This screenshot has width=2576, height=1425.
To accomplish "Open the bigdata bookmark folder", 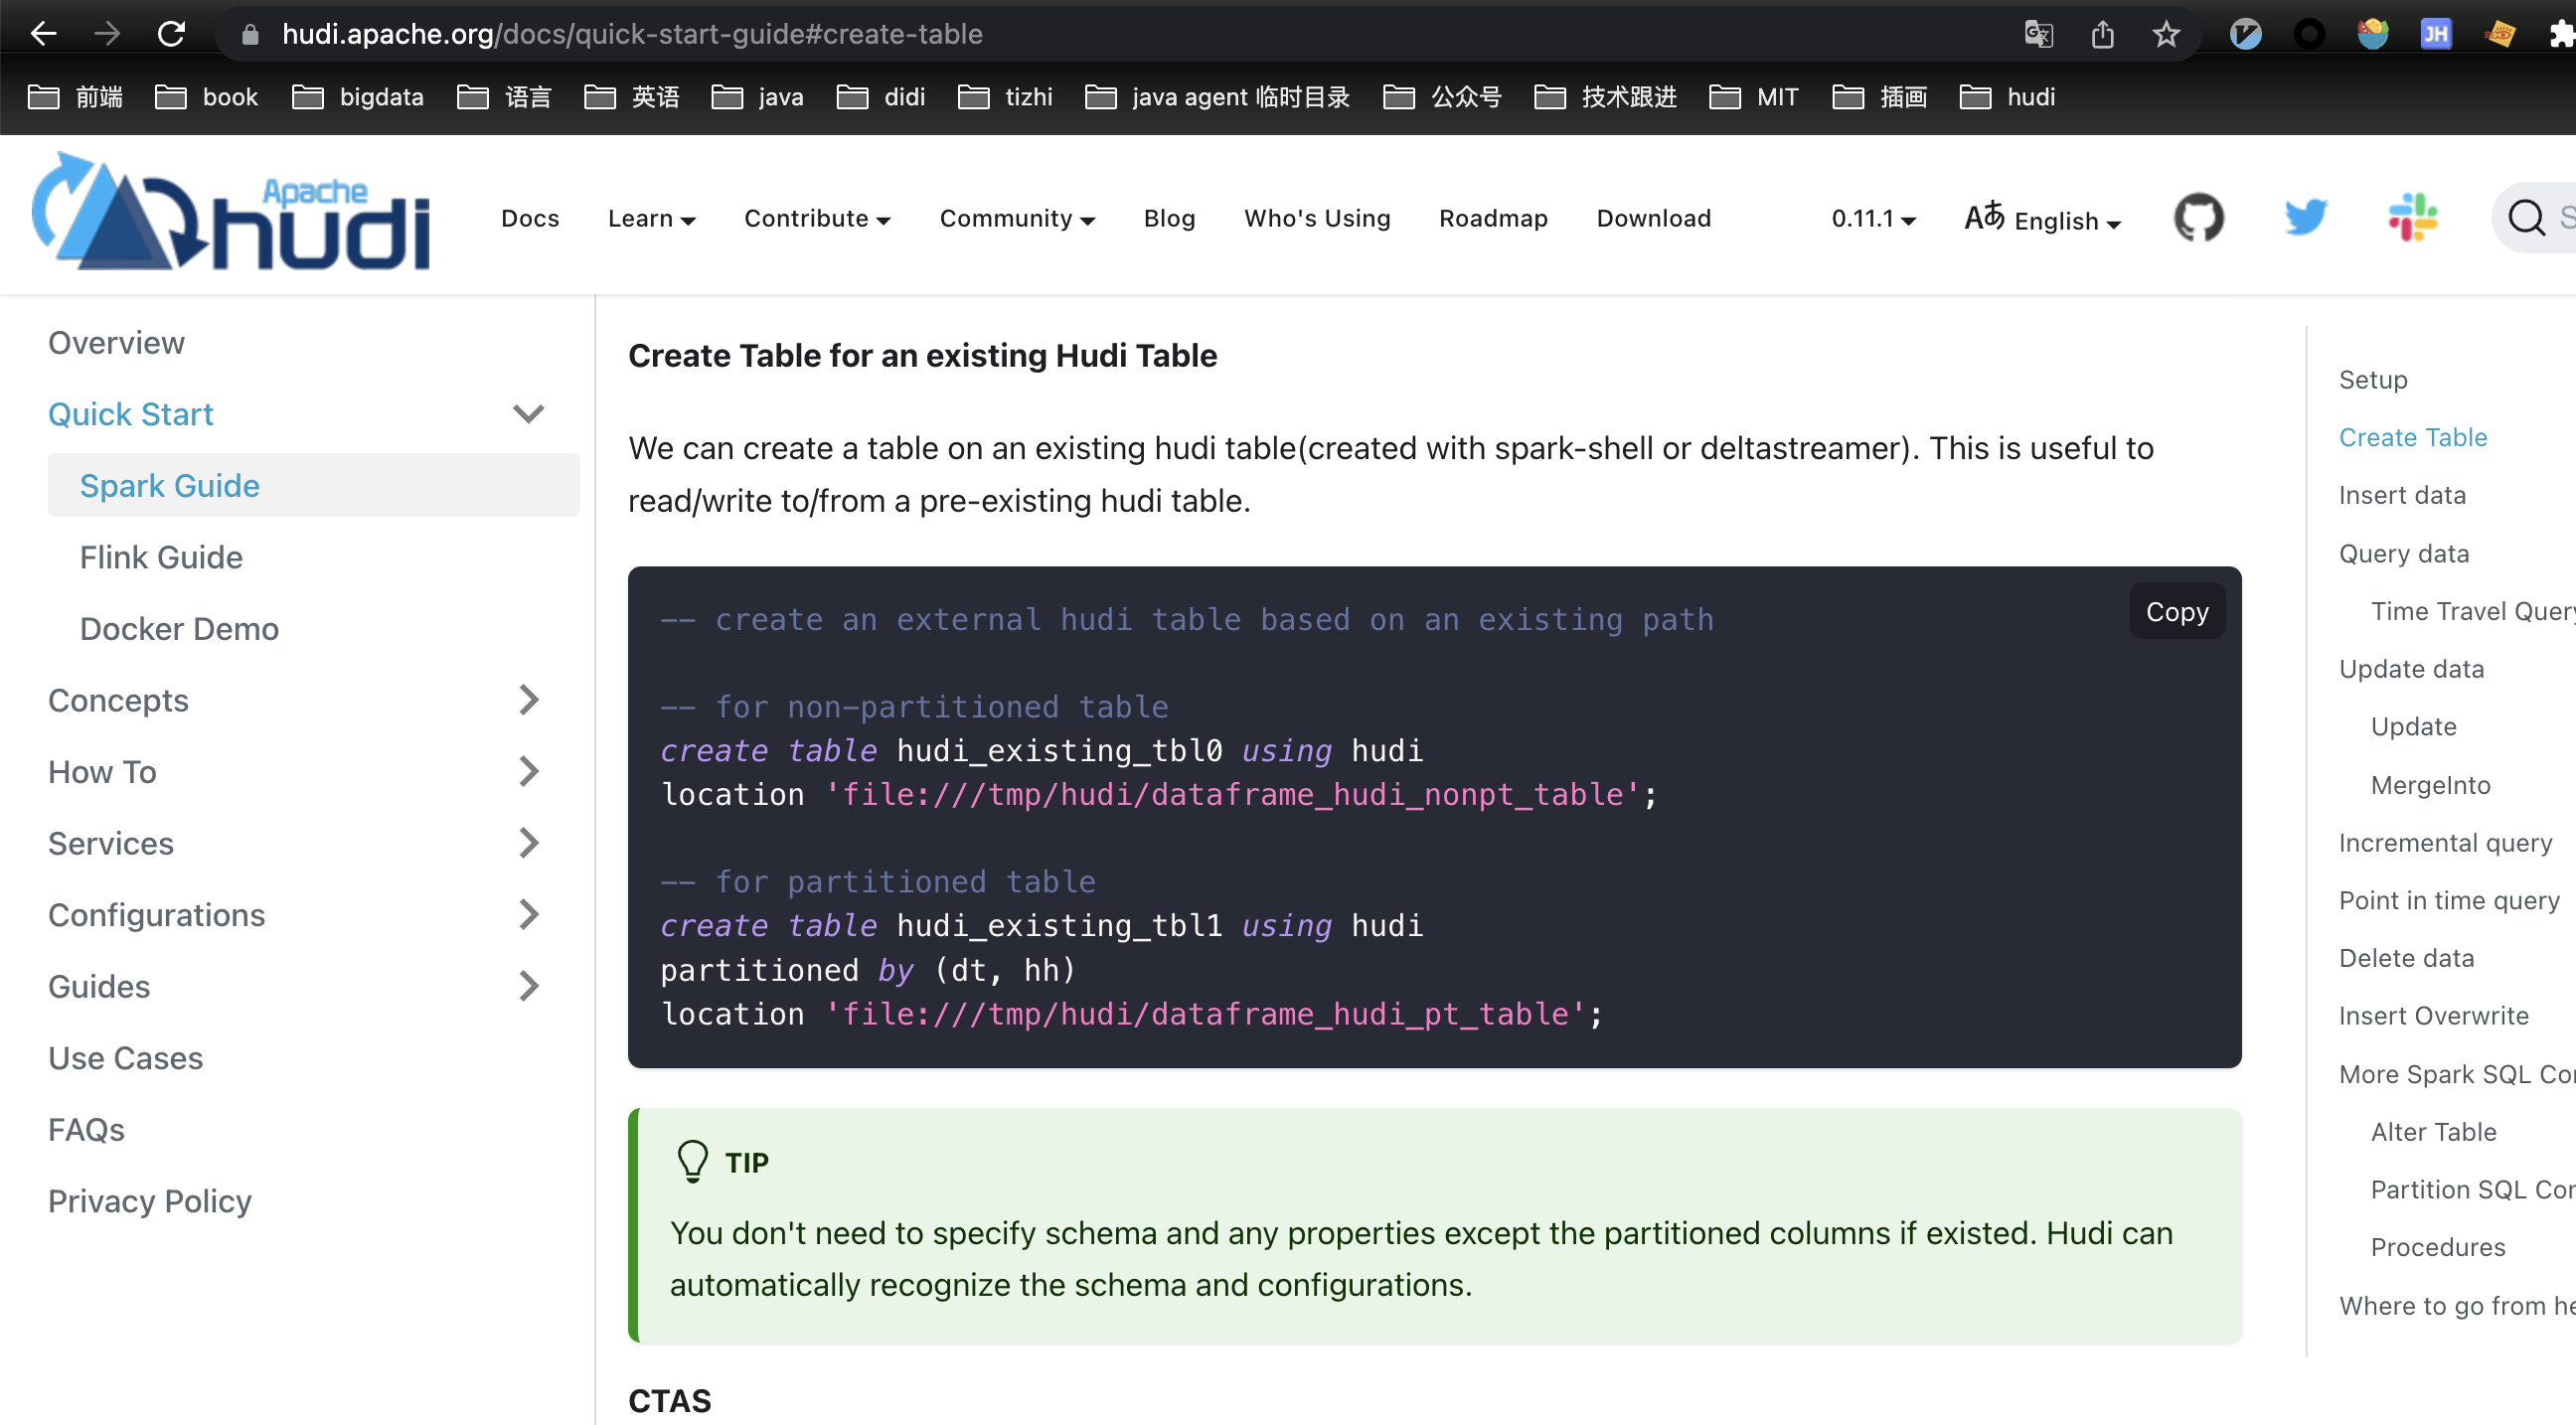I will point(358,97).
